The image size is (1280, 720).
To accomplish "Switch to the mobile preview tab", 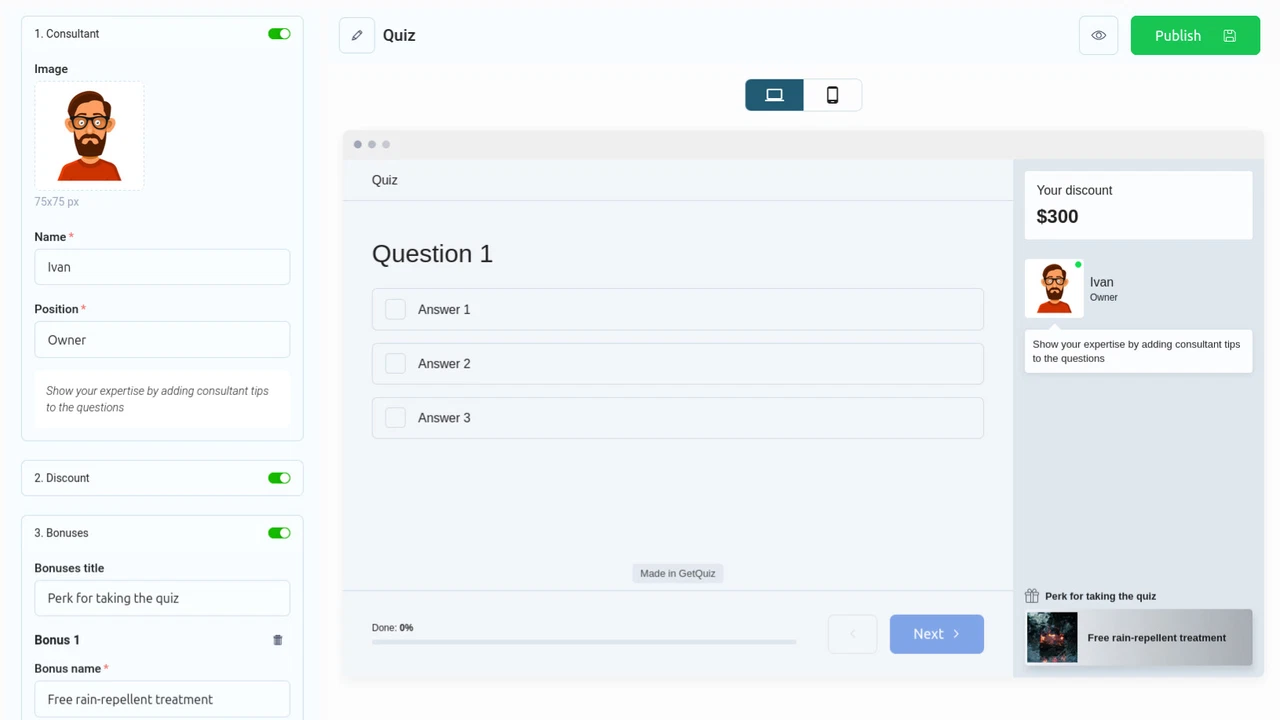I will pos(832,94).
